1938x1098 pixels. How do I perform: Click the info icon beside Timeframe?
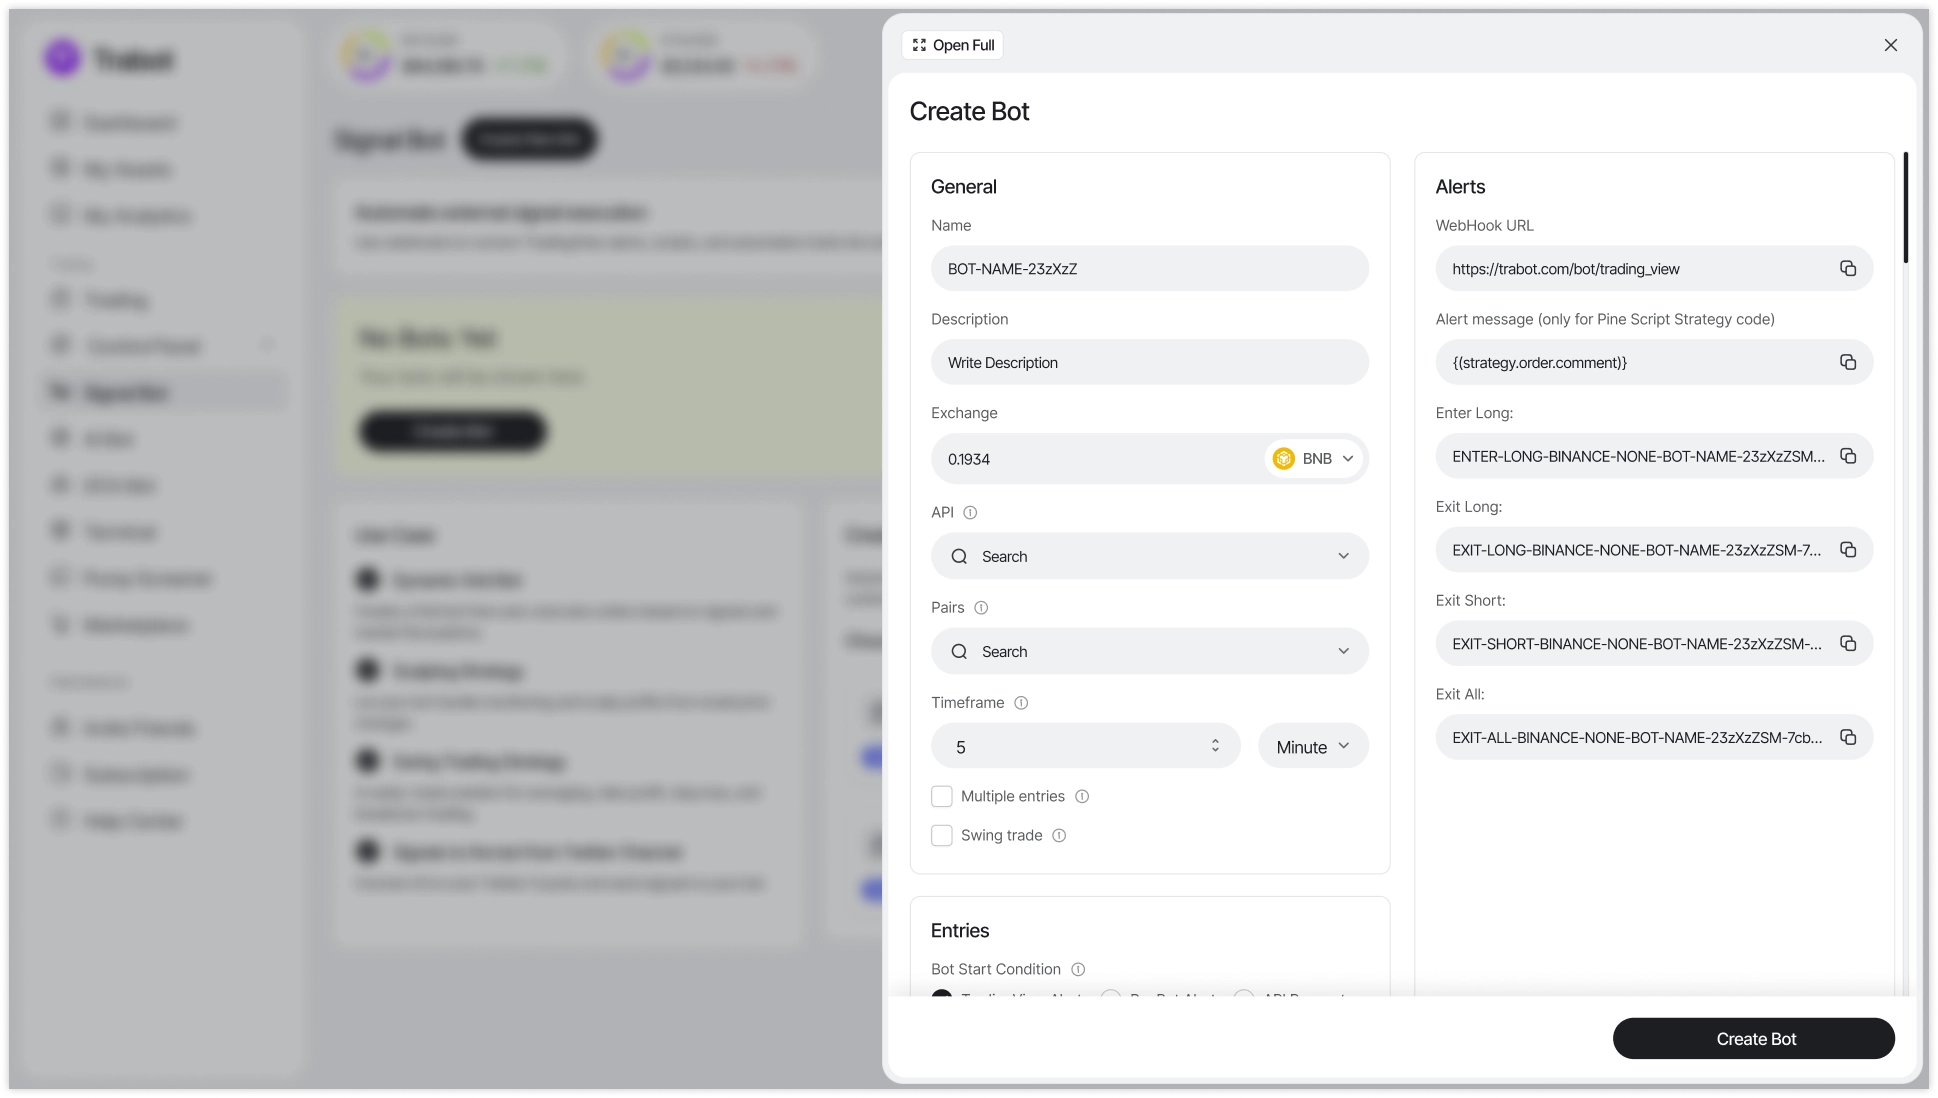1021,703
